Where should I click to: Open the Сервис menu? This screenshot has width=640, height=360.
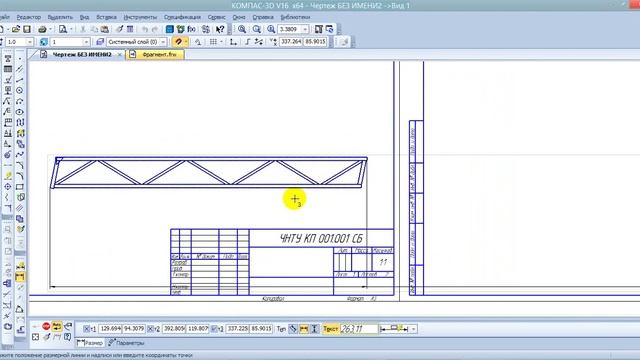216,17
